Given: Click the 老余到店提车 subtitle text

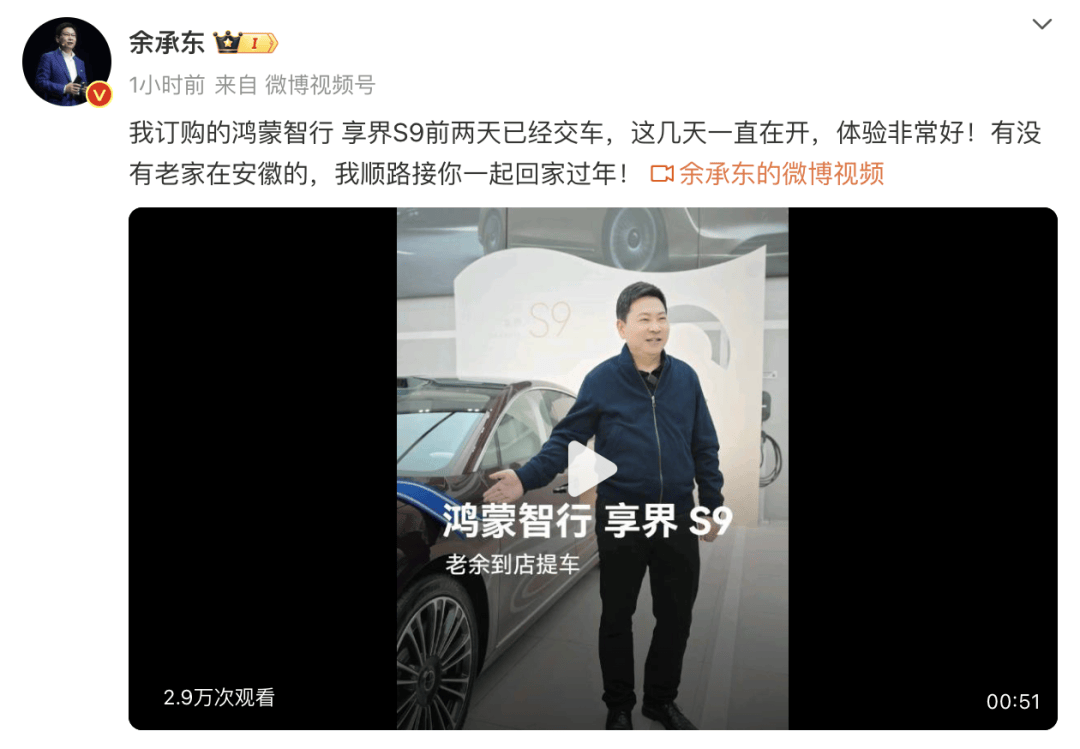Looking at the screenshot, I should (513, 564).
